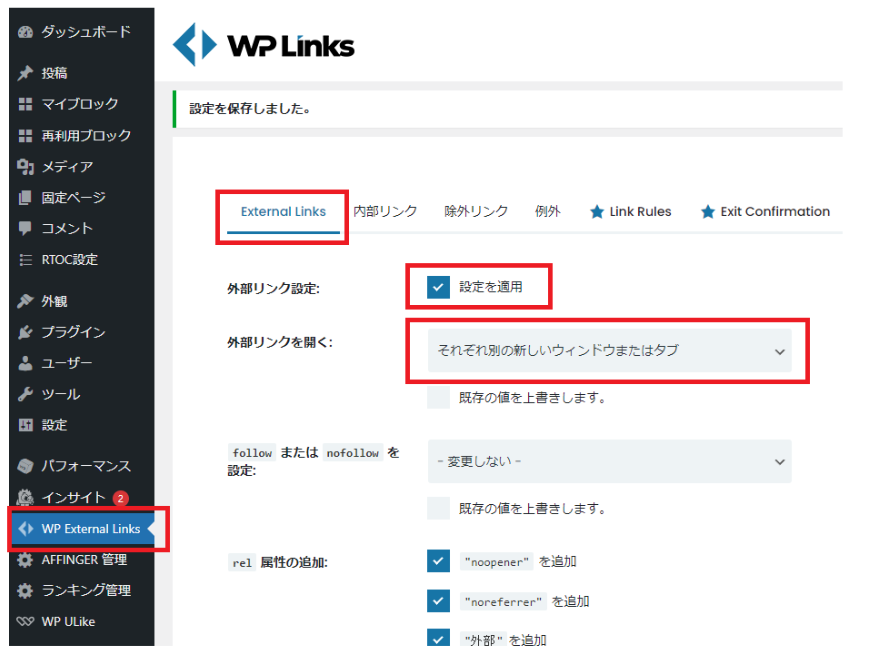
Task: Click the gear icon beside ランキング管理
Action: (26, 590)
